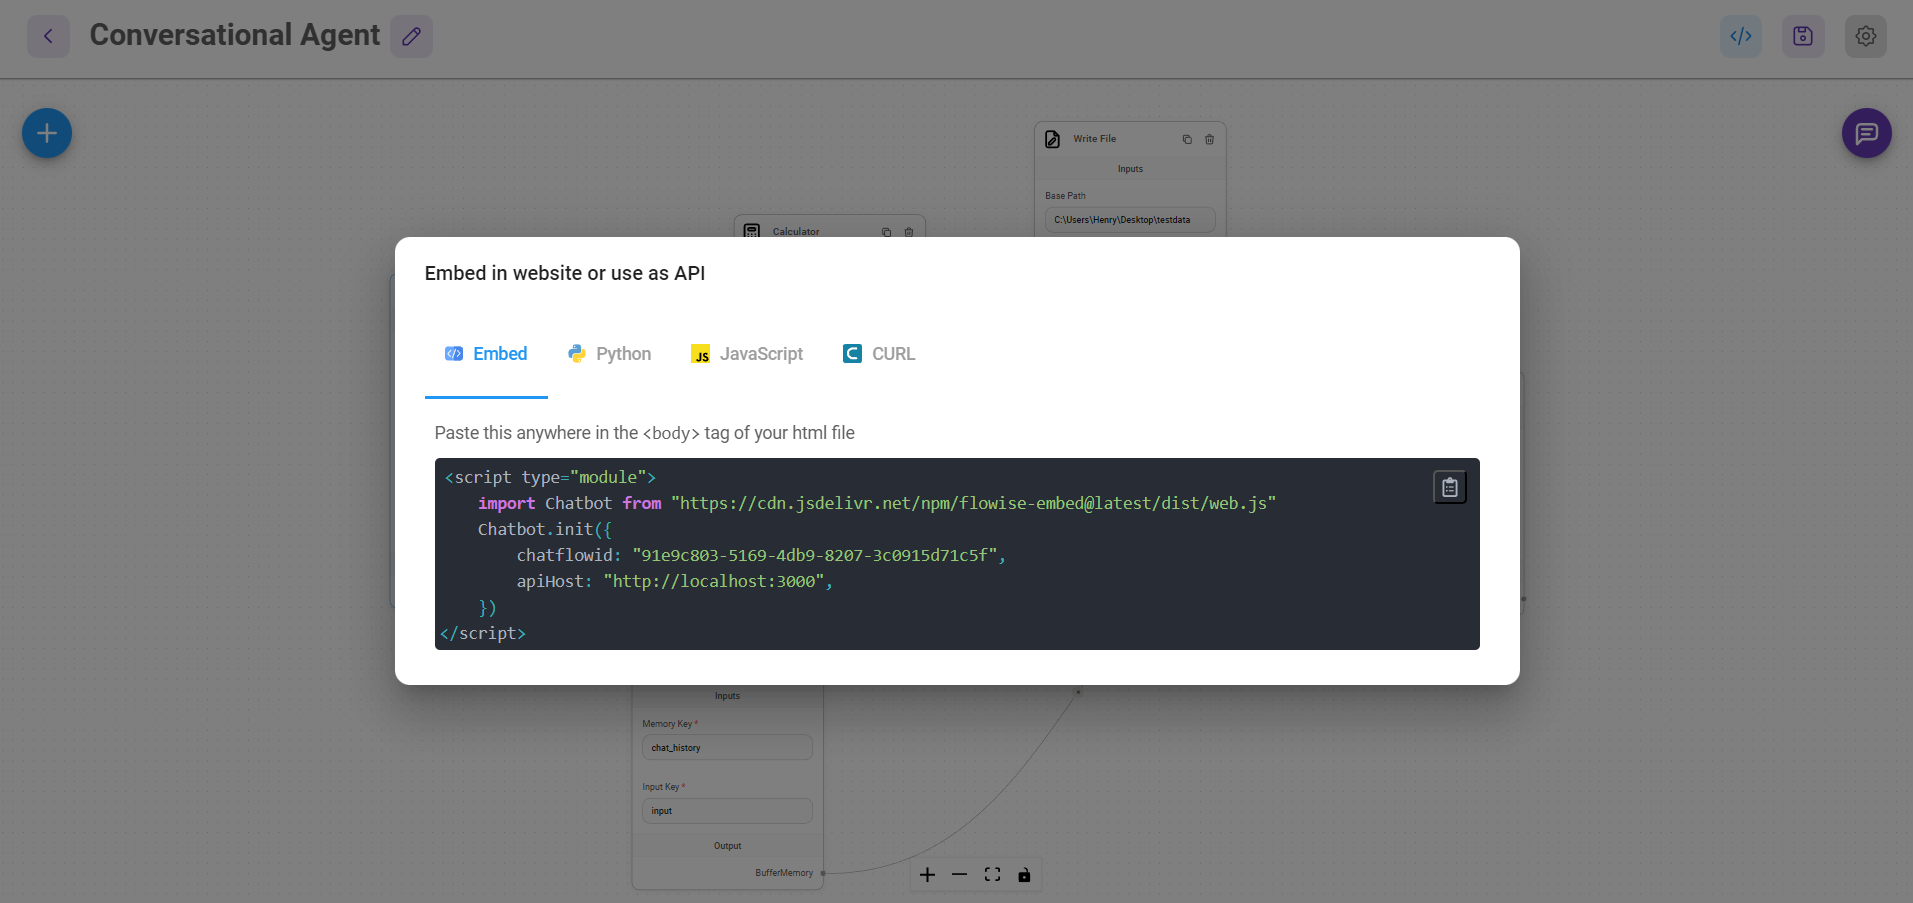Screen dimensions: 1913x903
Task: Open the CURL tab
Action: [879, 354]
